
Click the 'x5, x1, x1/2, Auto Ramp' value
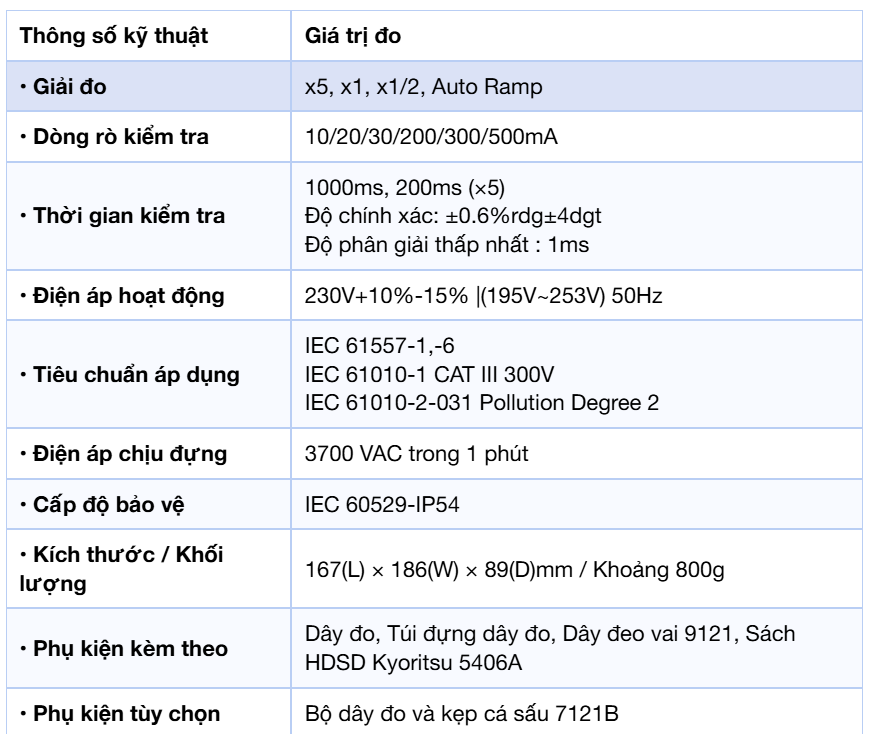pyautogui.click(x=423, y=87)
